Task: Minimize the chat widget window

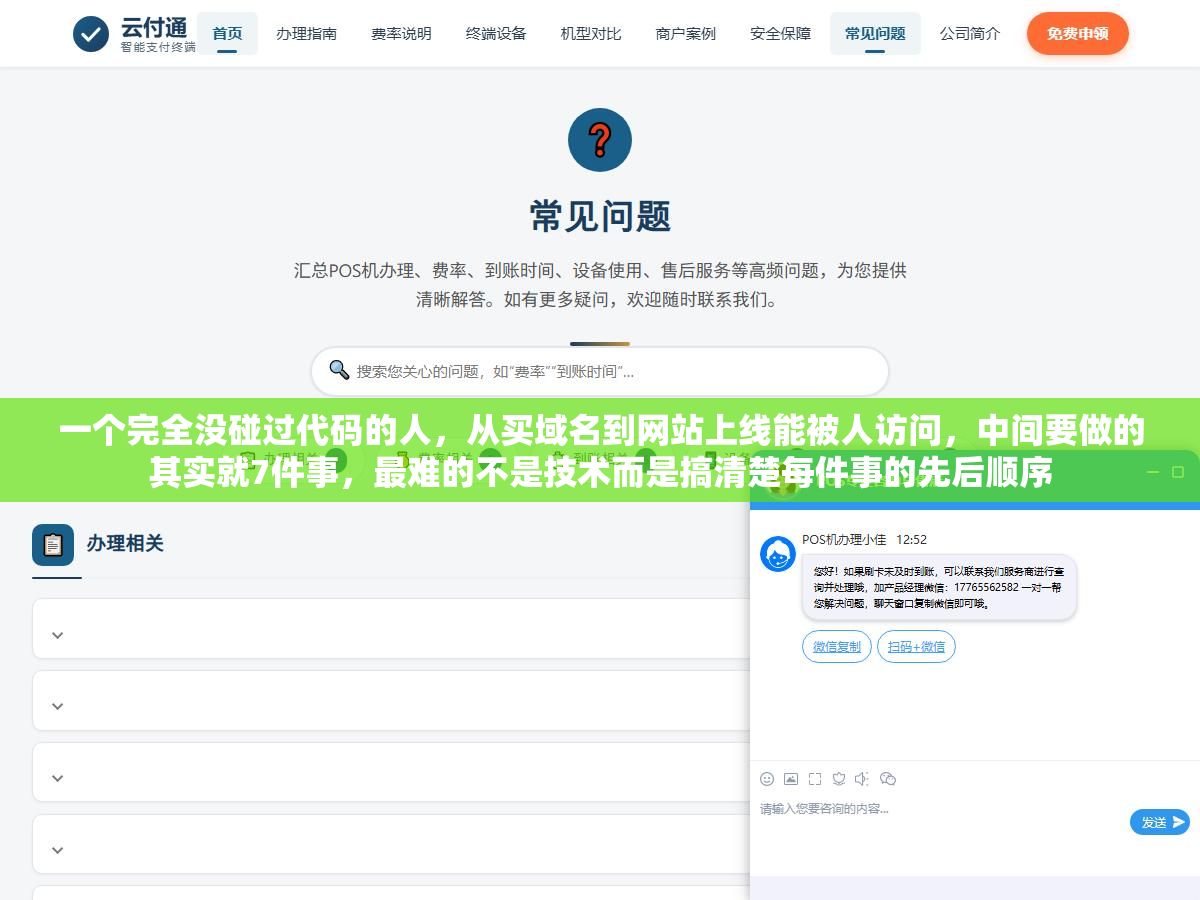Action: coord(1152,472)
